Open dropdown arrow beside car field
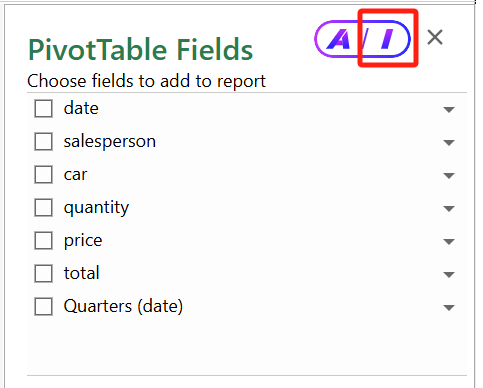This screenshot has height=388, width=483. (449, 176)
